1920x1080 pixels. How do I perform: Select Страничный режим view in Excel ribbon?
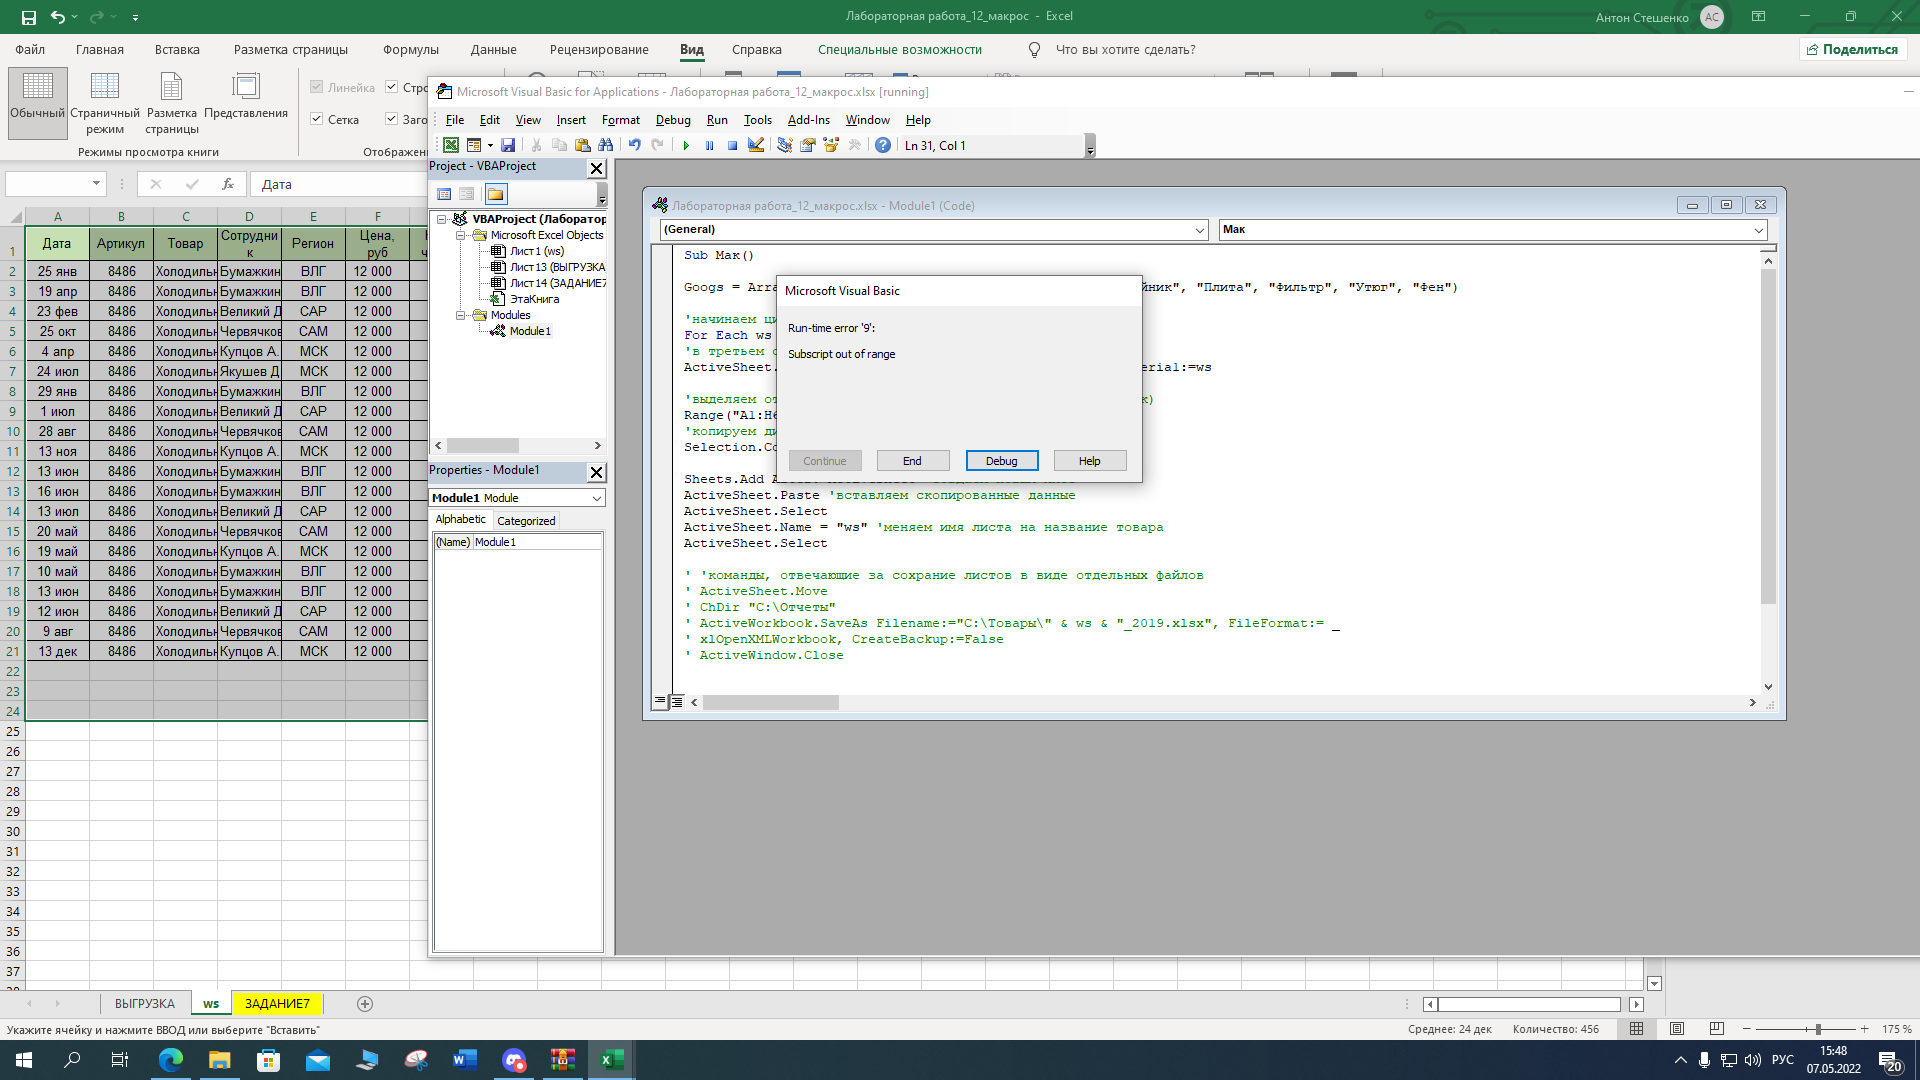[x=105, y=101]
